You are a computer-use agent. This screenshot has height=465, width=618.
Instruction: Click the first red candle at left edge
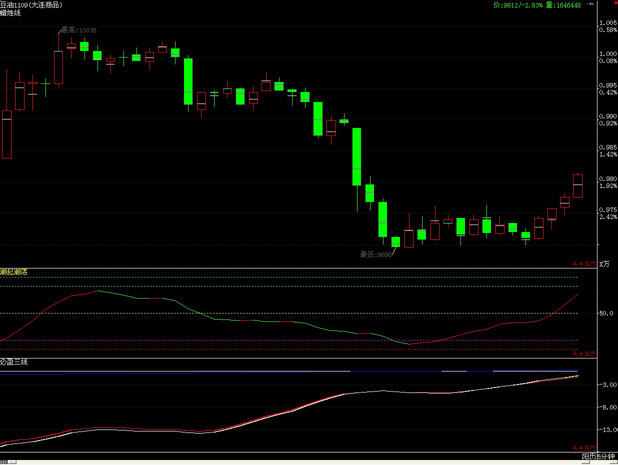click(x=6, y=133)
